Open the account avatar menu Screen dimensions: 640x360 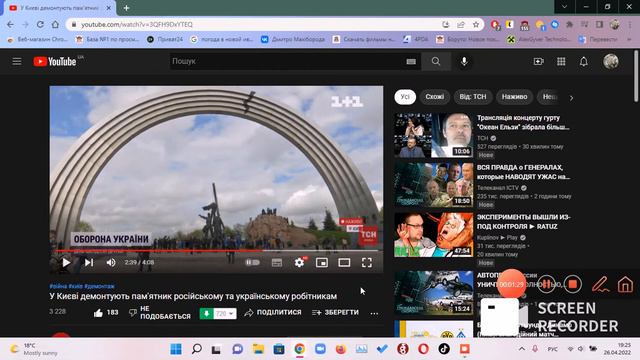tap(611, 61)
